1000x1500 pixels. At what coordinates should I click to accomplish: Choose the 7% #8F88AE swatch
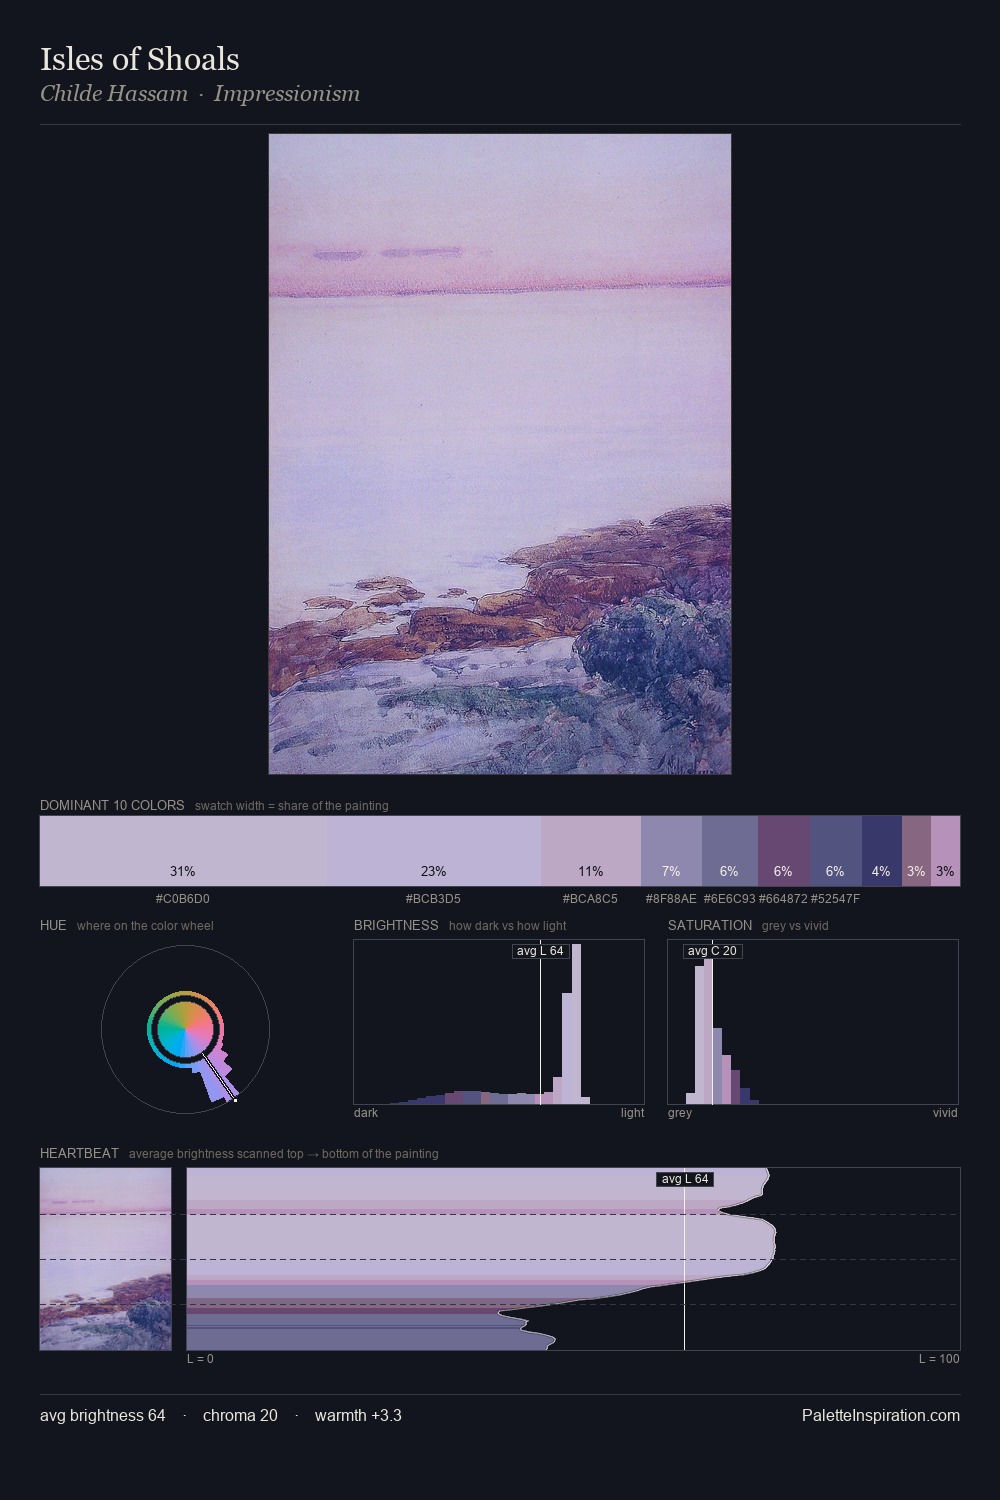coord(671,851)
